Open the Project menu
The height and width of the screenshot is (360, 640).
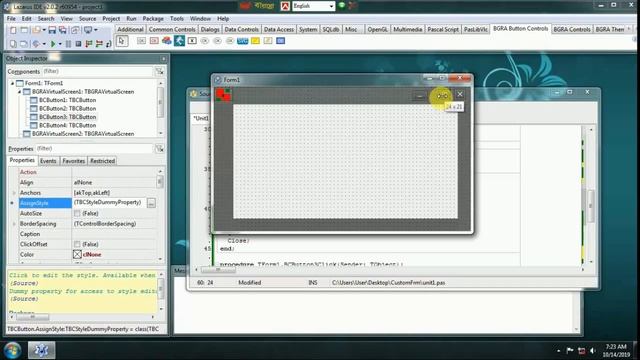tap(111, 19)
